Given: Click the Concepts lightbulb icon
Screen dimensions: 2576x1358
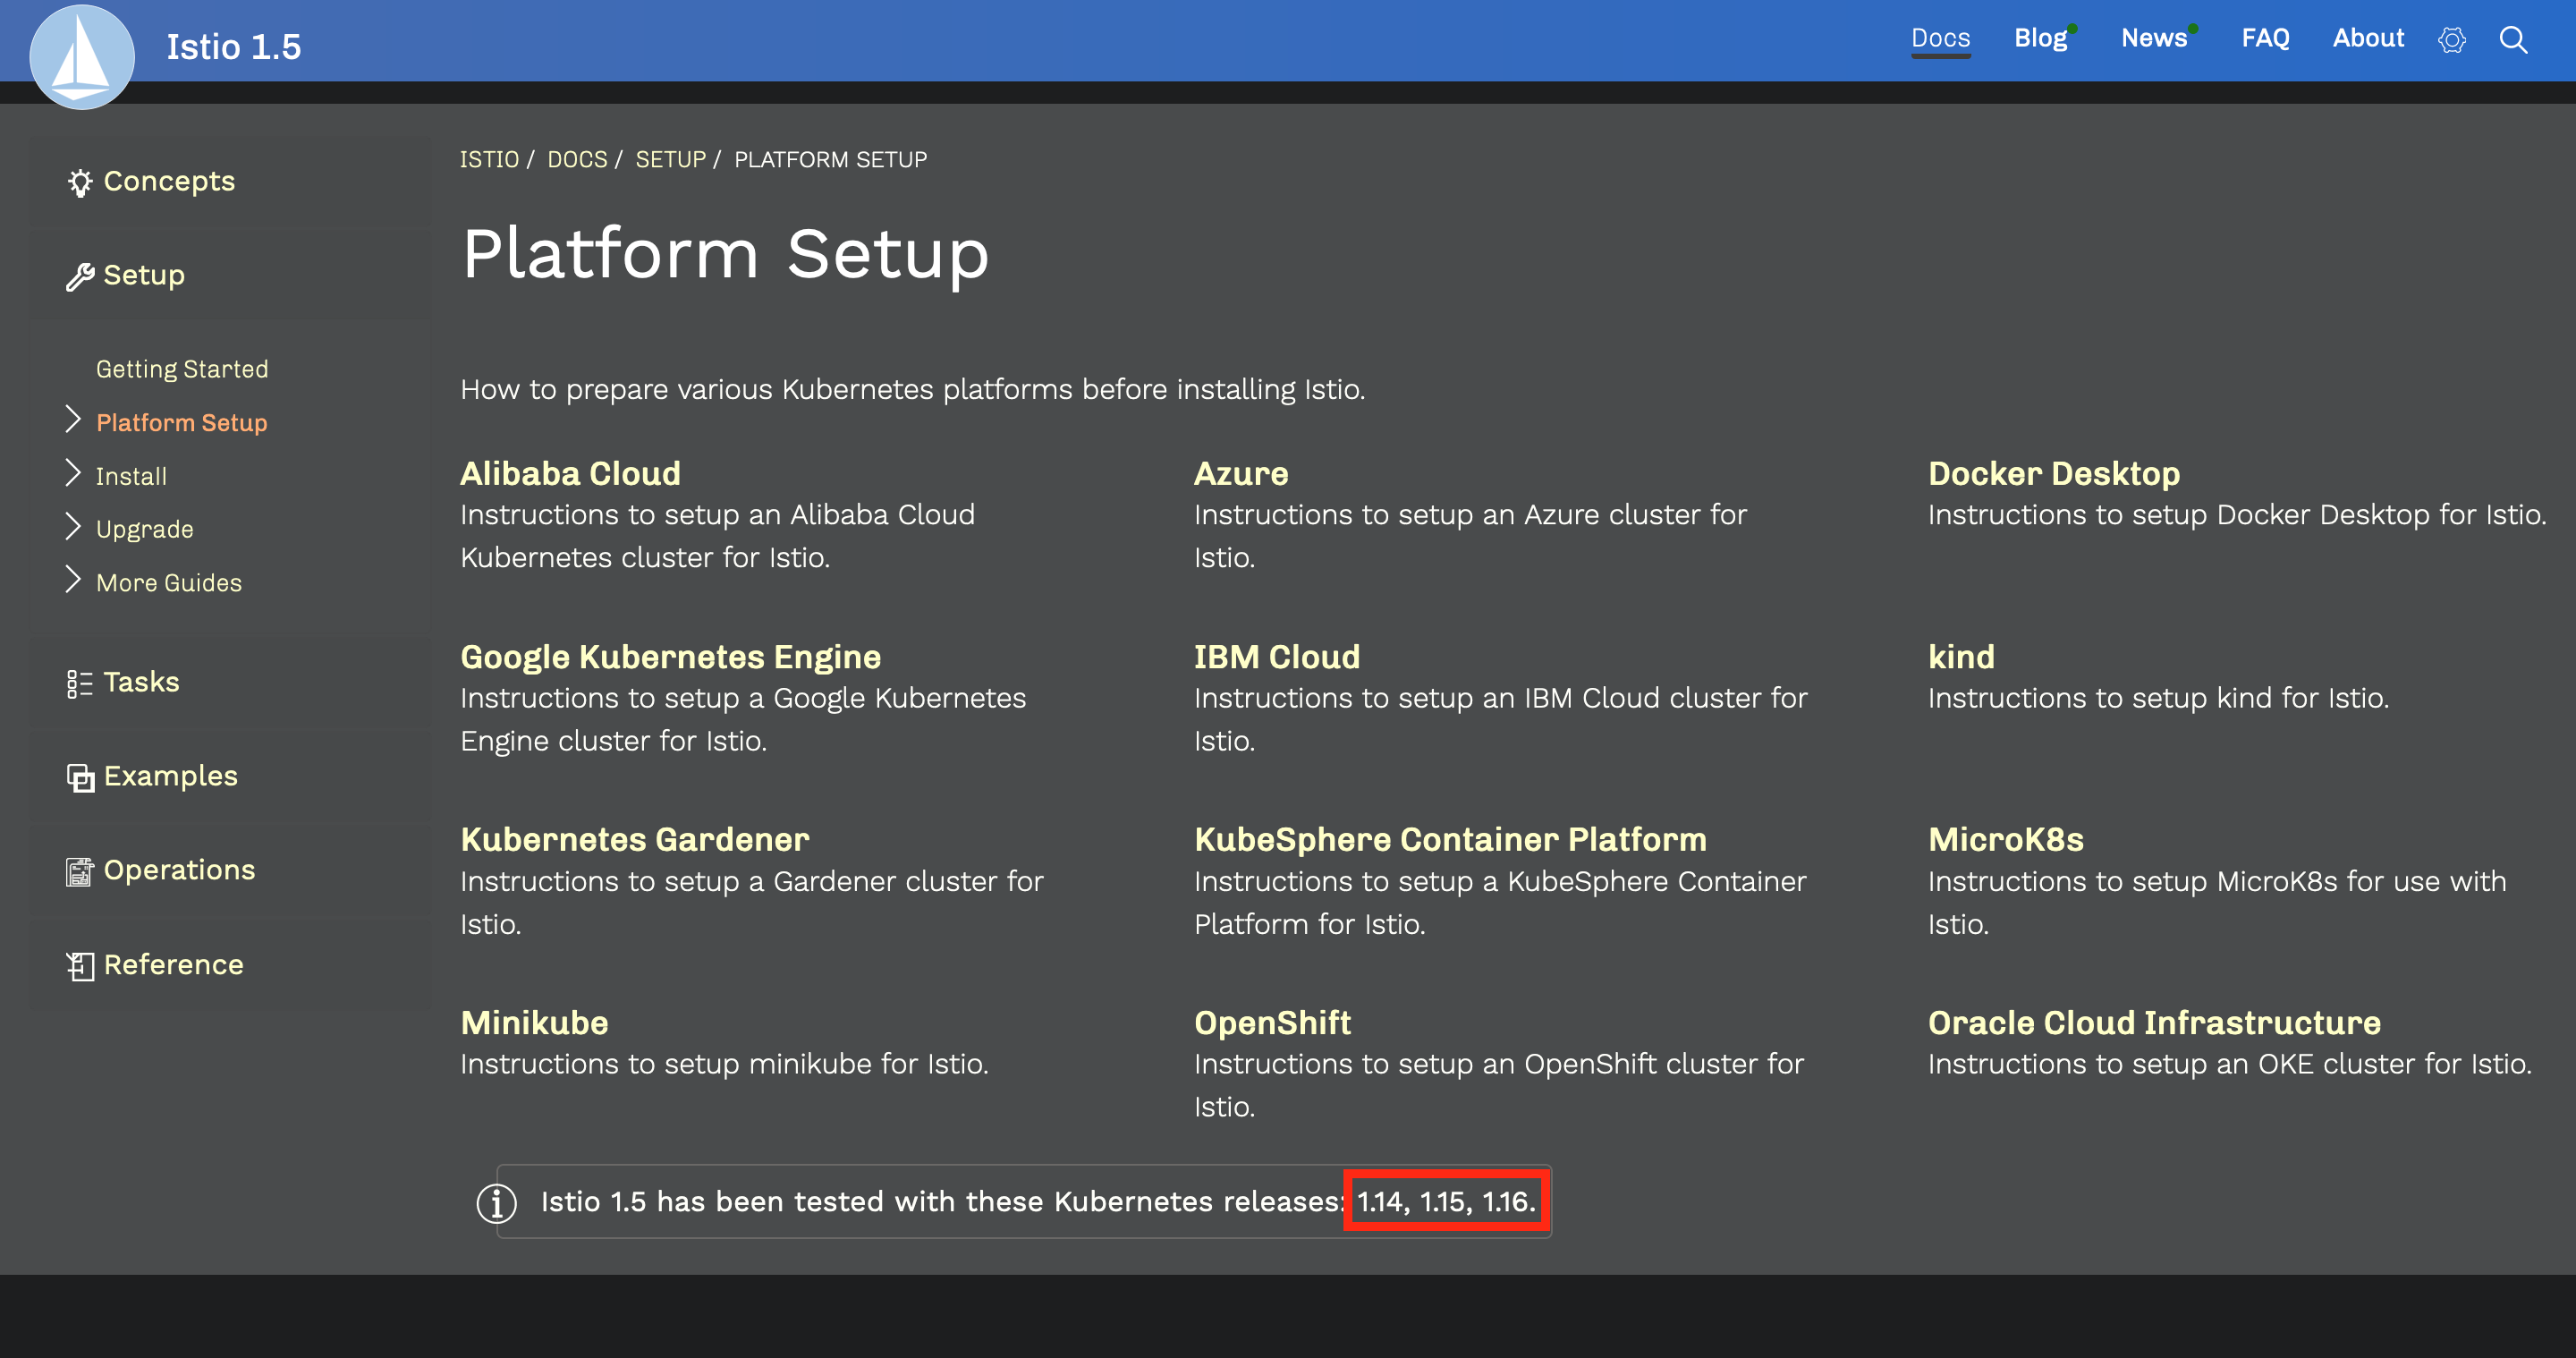Looking at the screenshot, I should pyautogui.click(x=80, y=183).
